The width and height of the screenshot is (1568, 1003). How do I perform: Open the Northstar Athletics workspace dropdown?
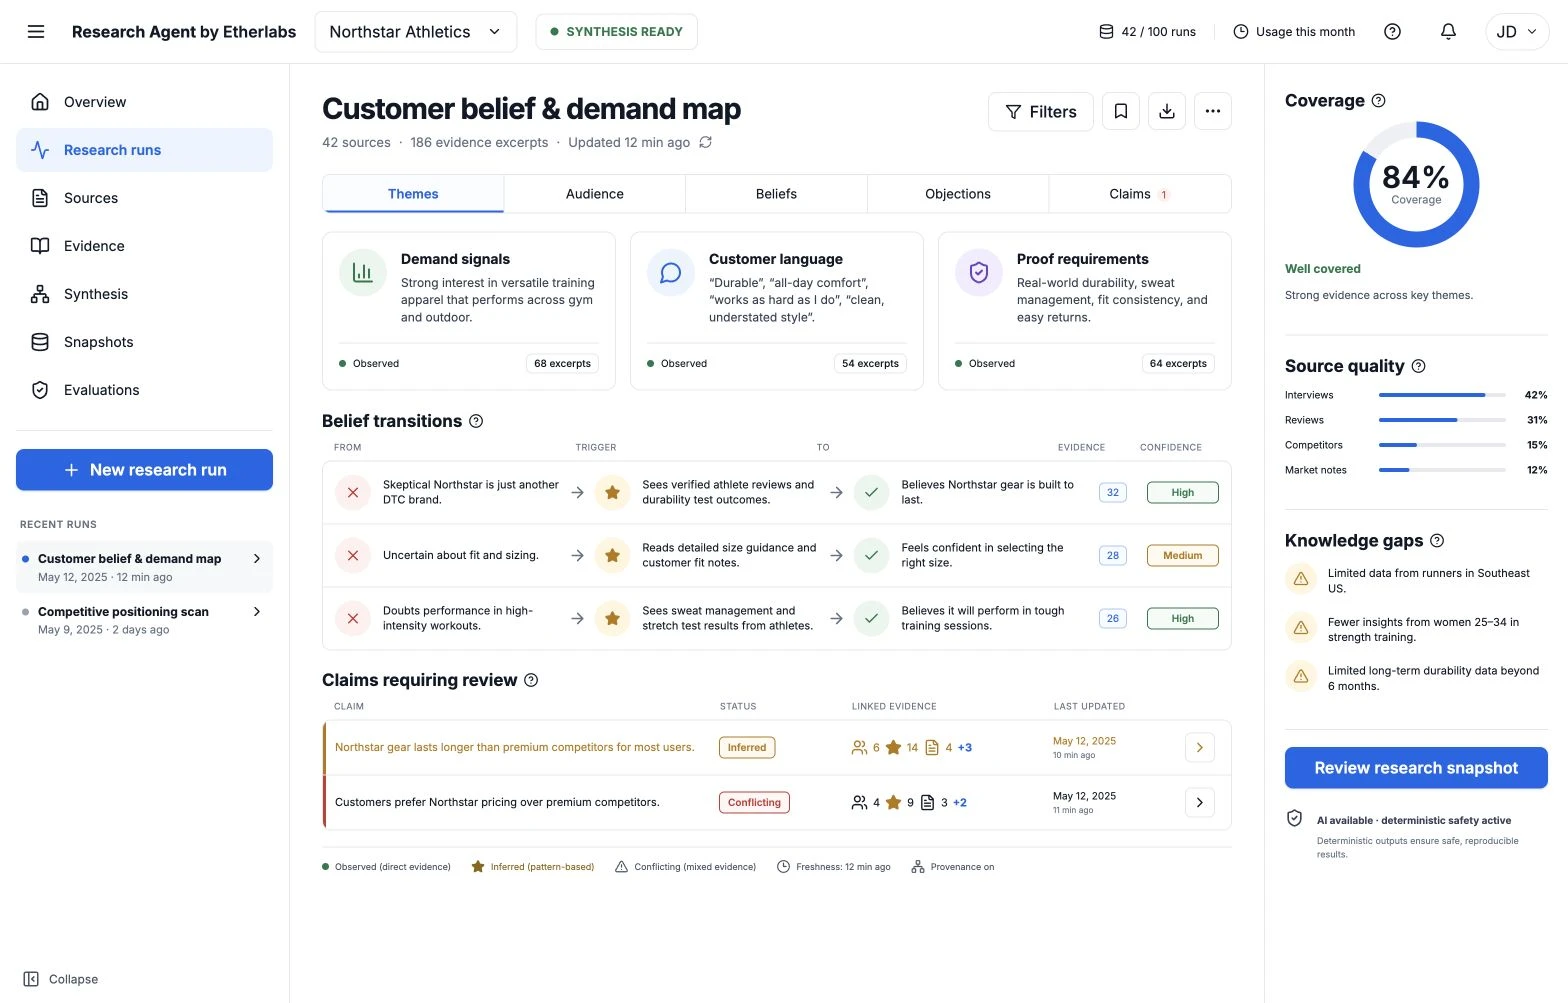coord(416,32)
